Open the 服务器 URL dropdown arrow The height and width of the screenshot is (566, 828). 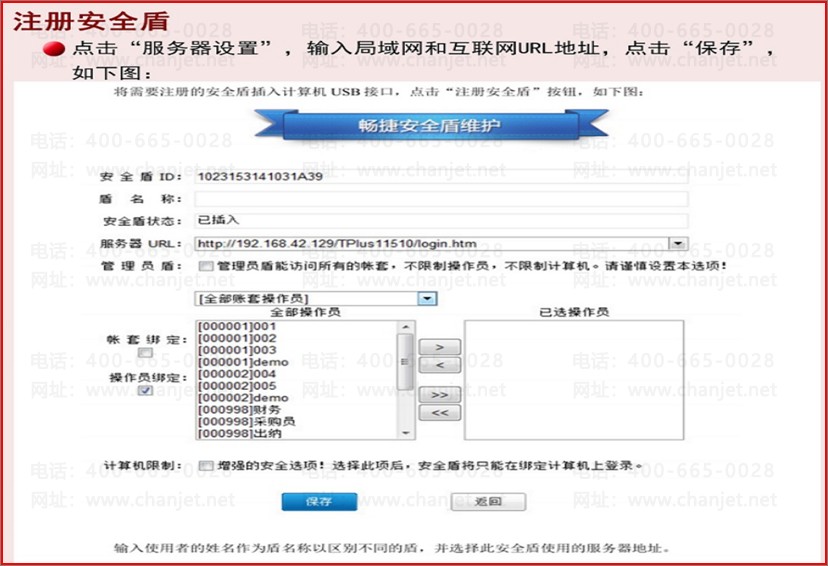(x=678, y=243)
